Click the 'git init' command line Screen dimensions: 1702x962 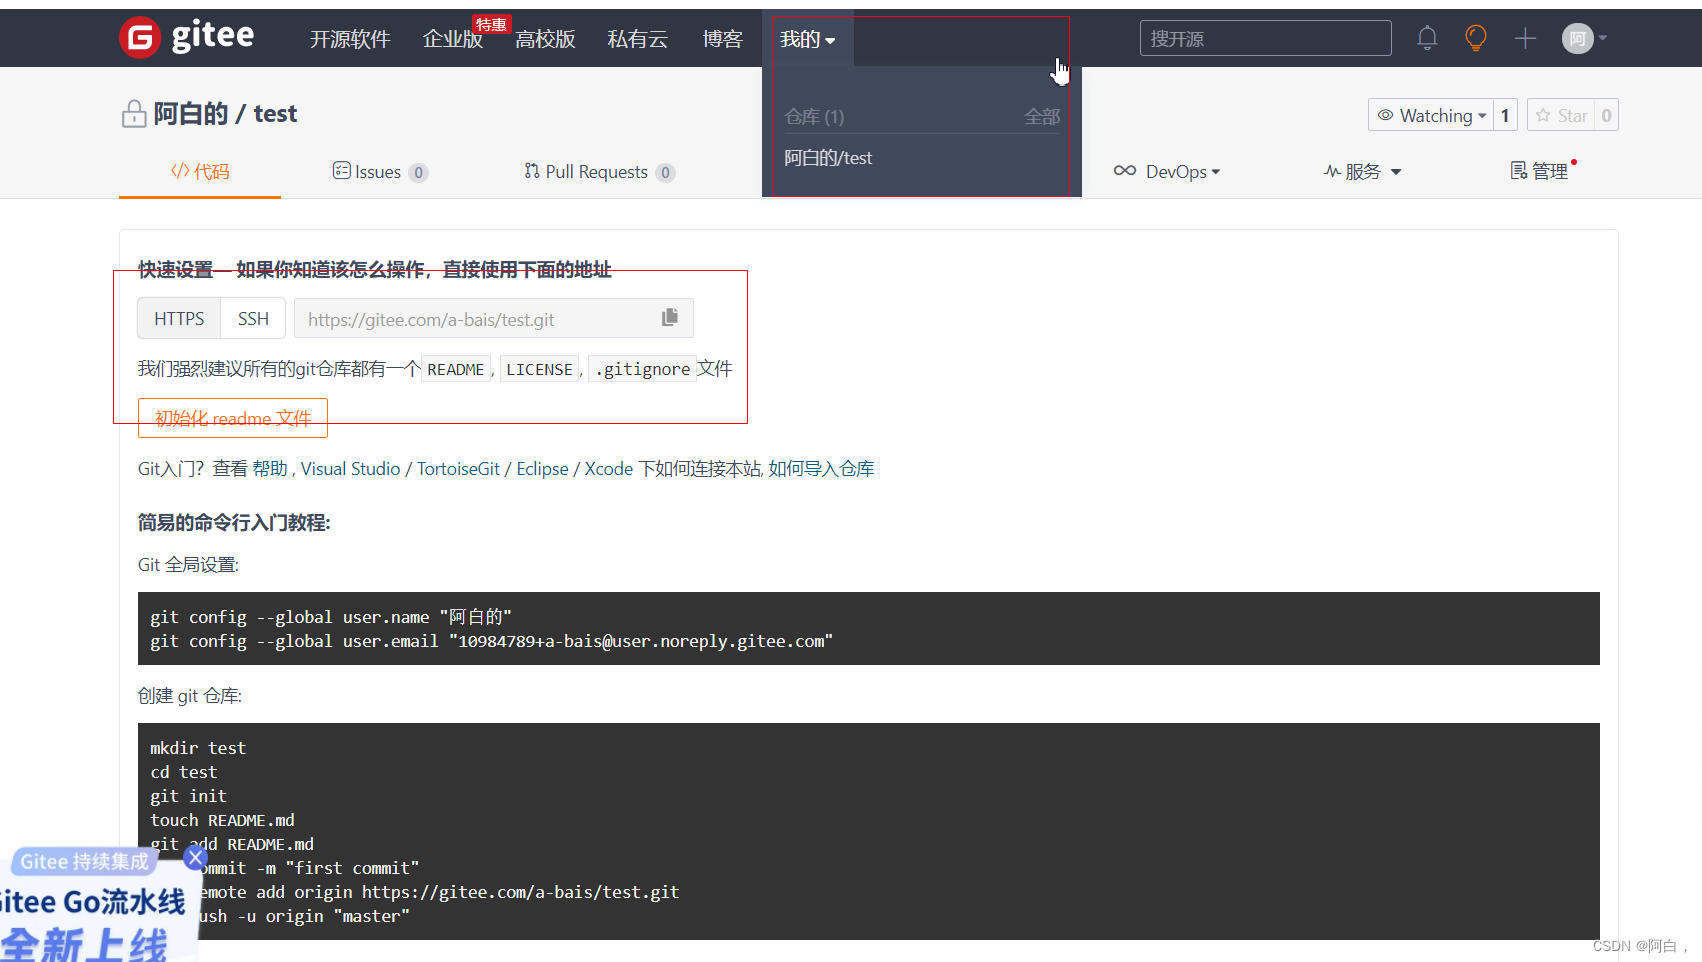[189, 796]
